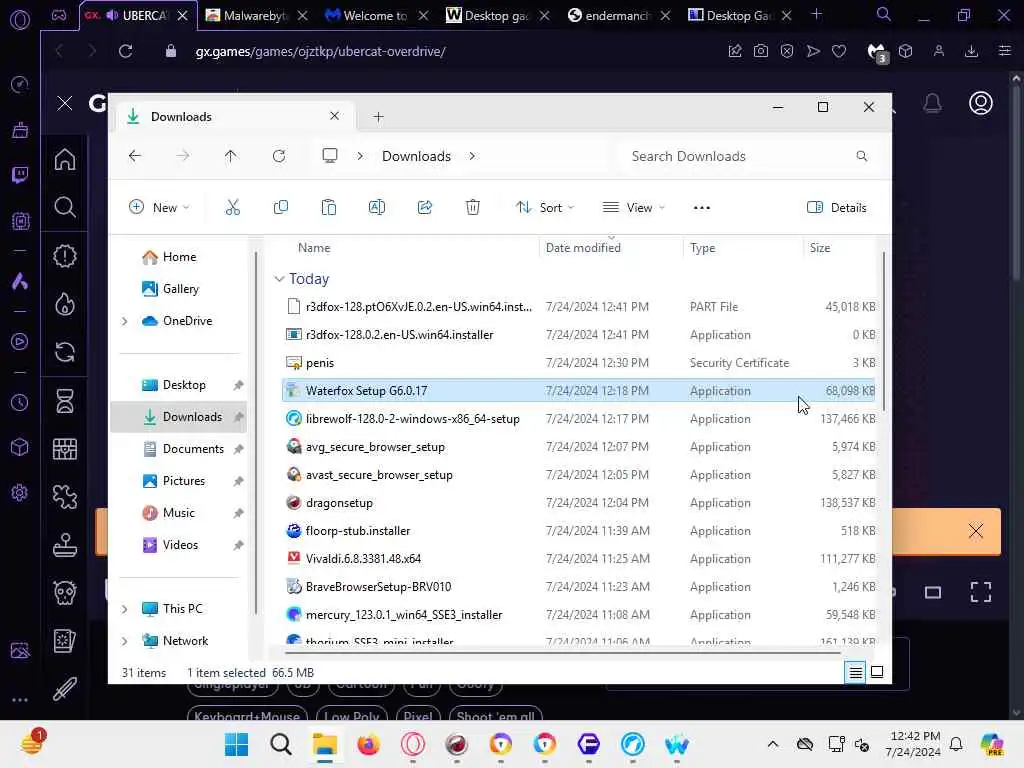1024x768 pixels.
Task: Go up one folder level in File Explorer
Action: pos(231,156)
